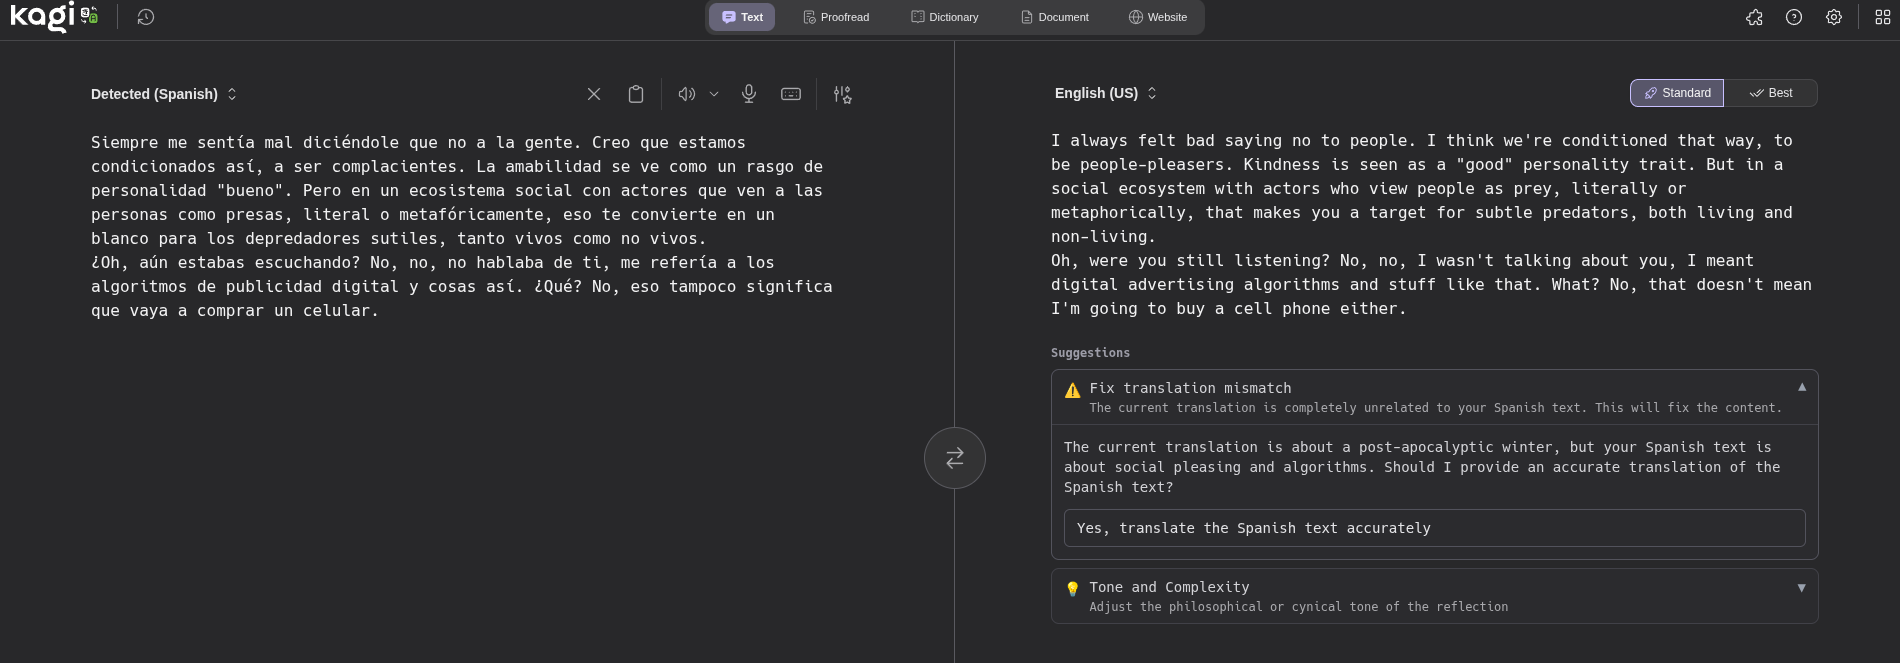Open translation history clock icon

[146, 17]
